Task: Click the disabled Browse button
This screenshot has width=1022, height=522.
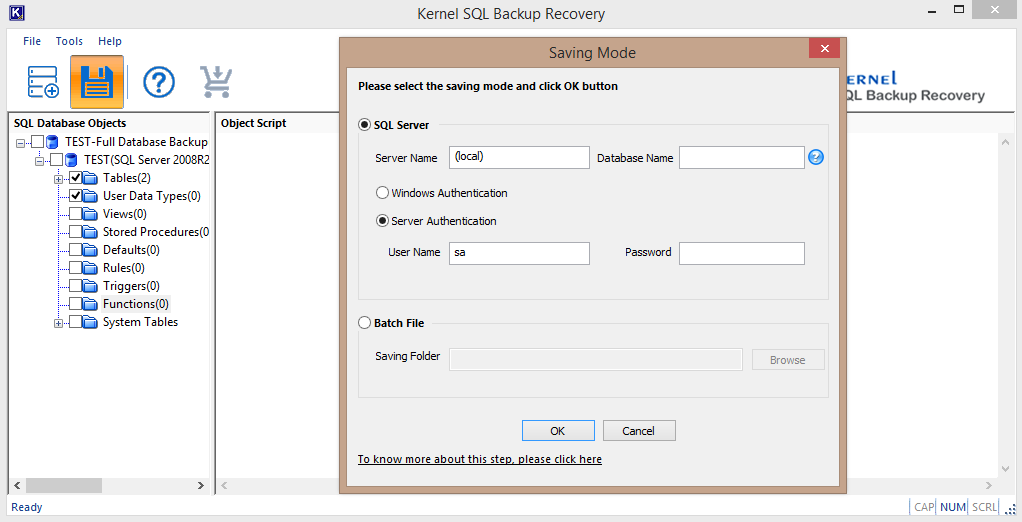Action: 788,360
